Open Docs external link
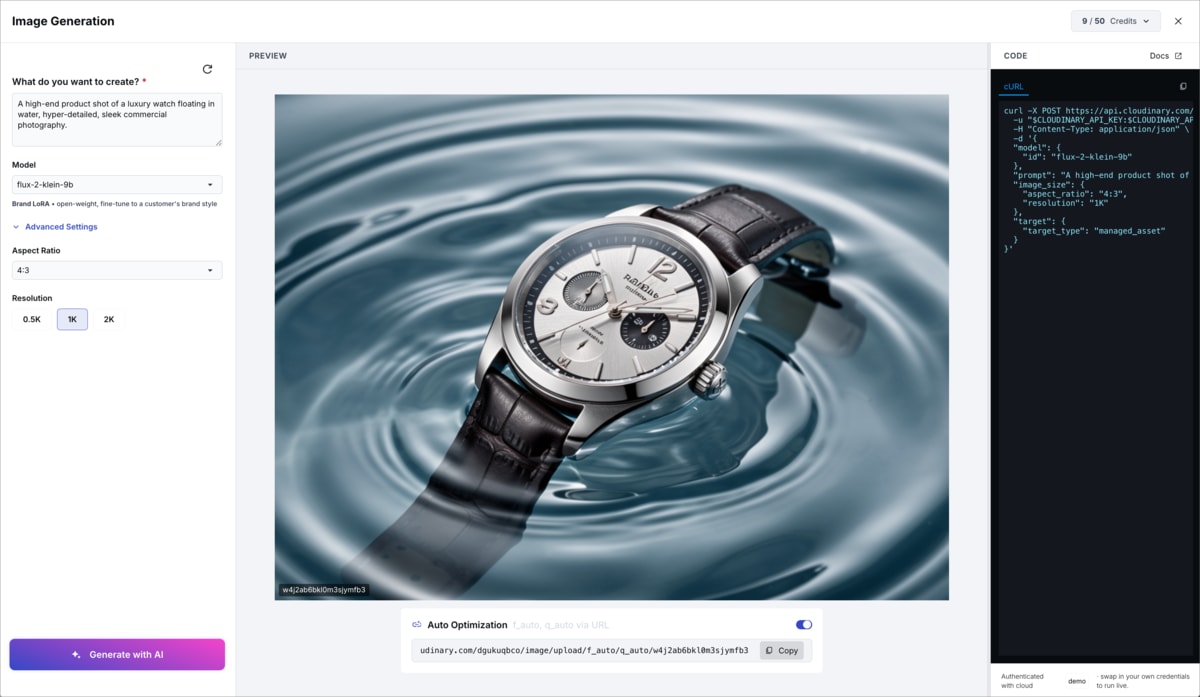Viewport: 1200px width, 697px height. [1166, 56]
